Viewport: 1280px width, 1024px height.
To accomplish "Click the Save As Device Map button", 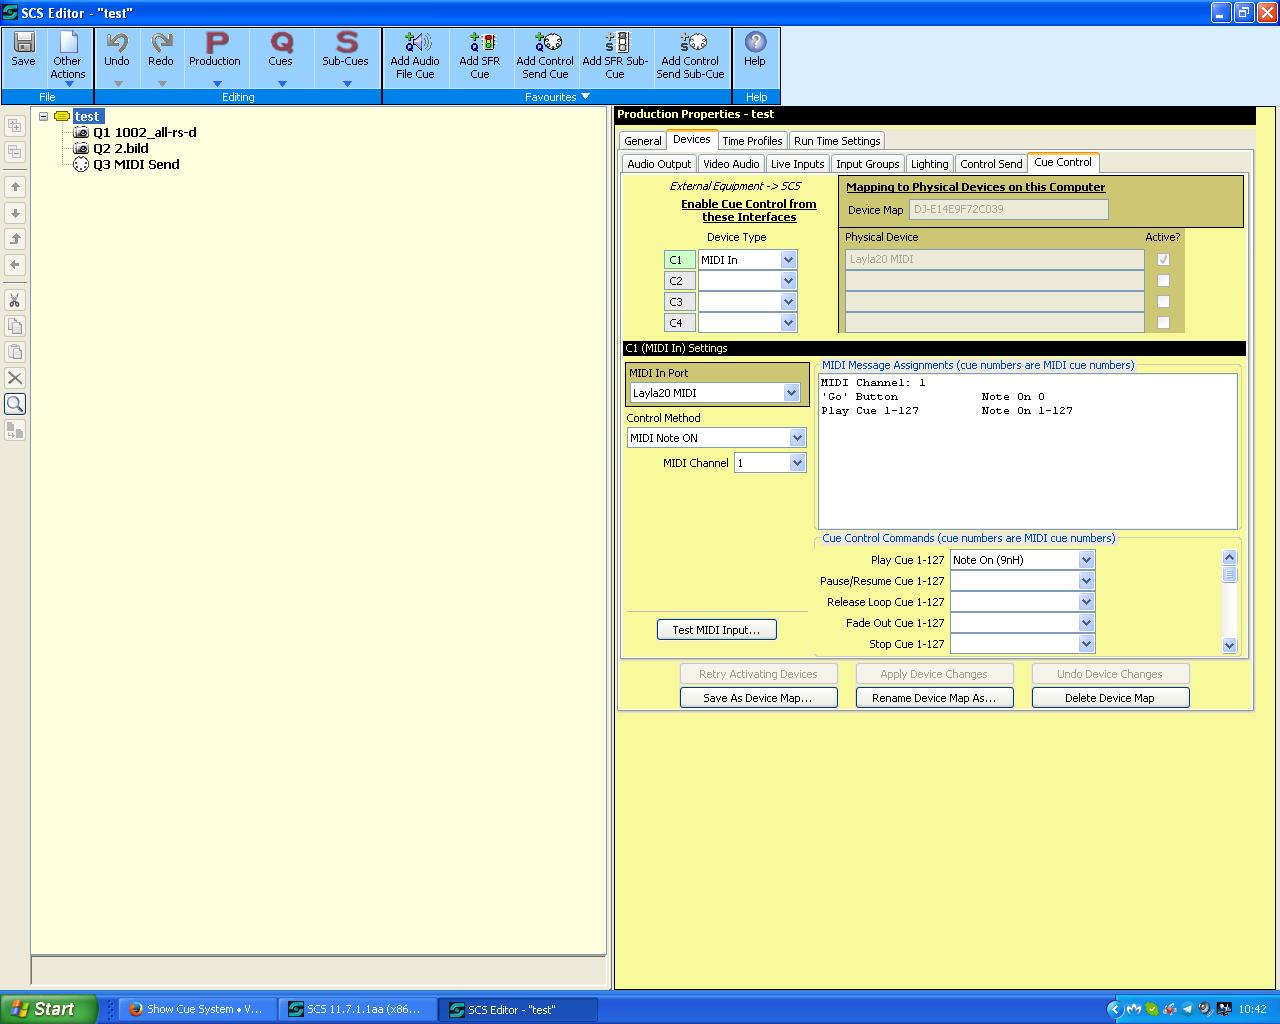I will 759,698.
